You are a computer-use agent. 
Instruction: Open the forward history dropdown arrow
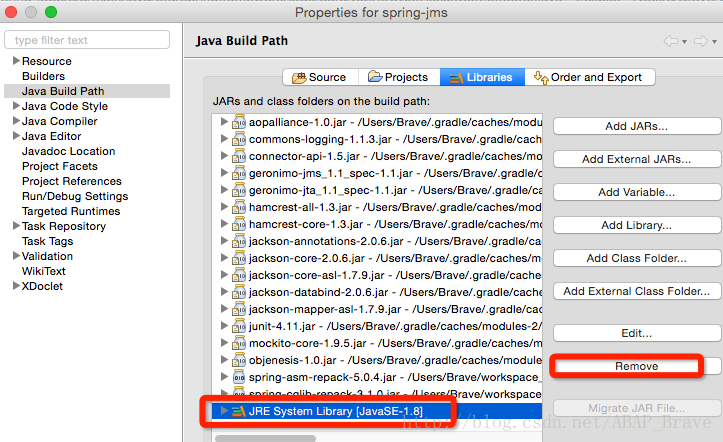coord(714,42)
